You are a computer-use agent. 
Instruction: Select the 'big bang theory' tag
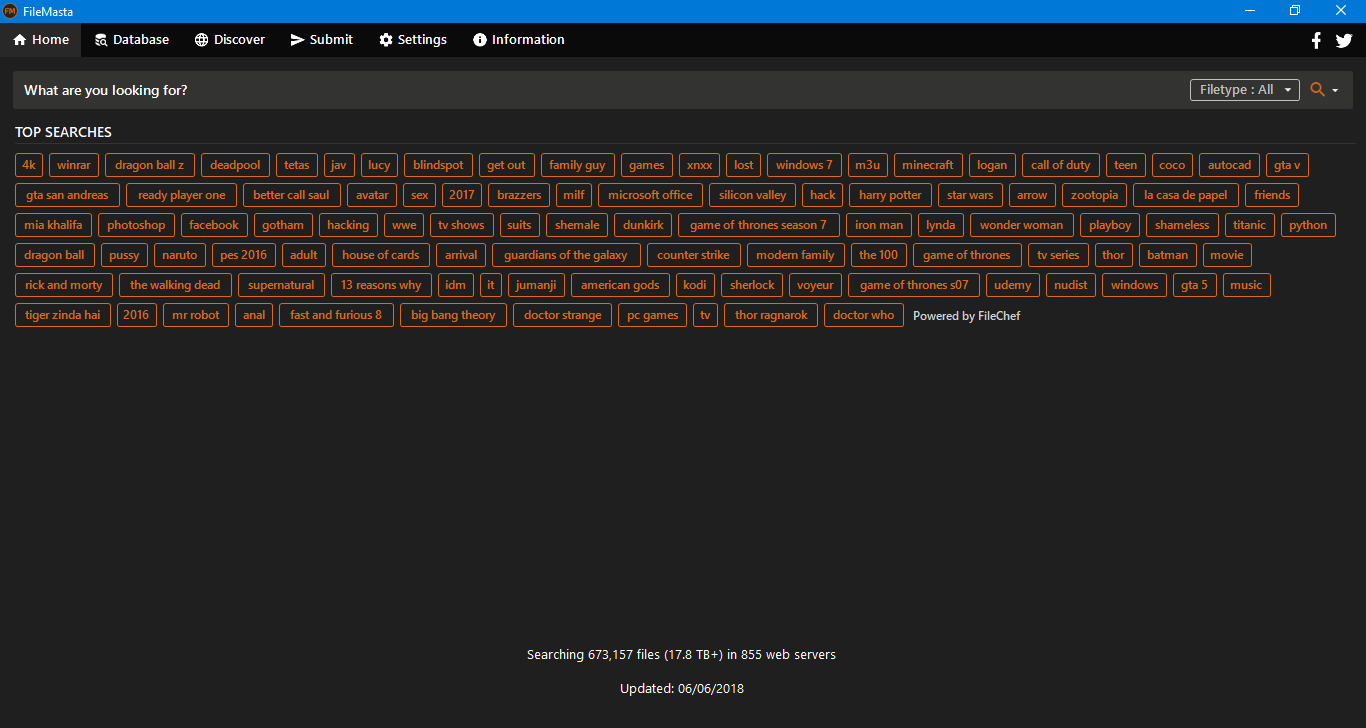(453, 315)
